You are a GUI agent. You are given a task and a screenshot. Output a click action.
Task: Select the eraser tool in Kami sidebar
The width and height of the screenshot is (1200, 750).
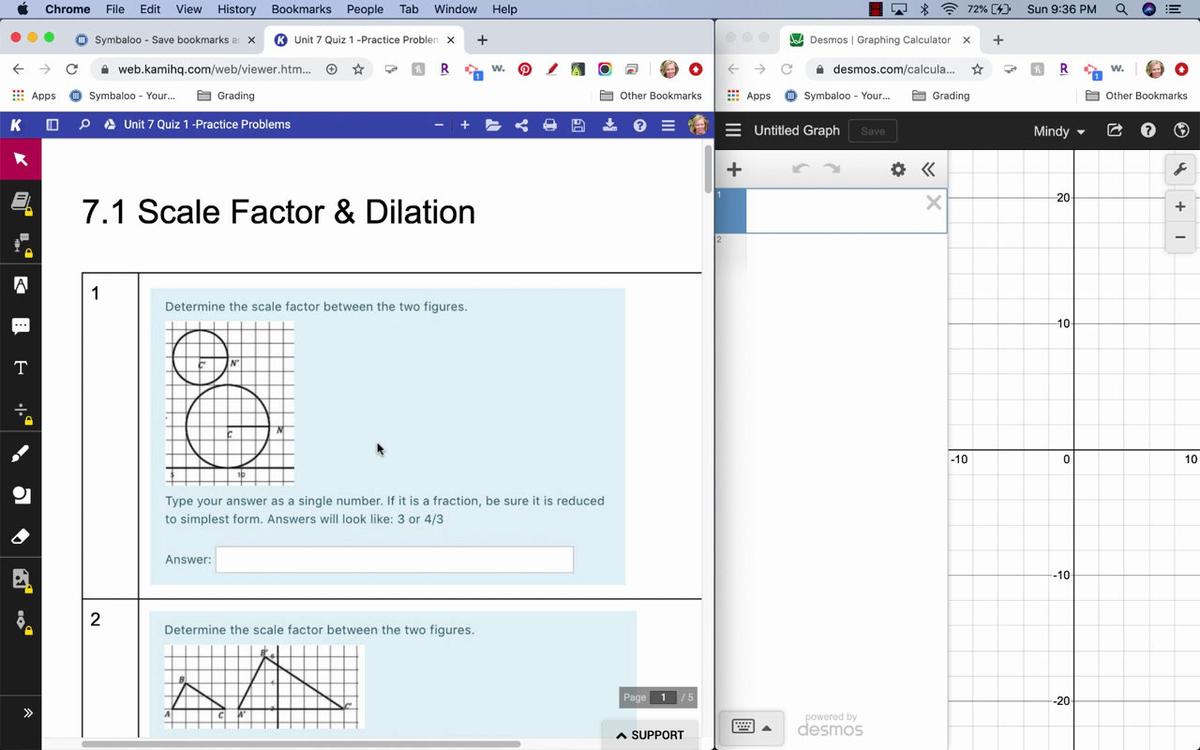coord(20,537)
